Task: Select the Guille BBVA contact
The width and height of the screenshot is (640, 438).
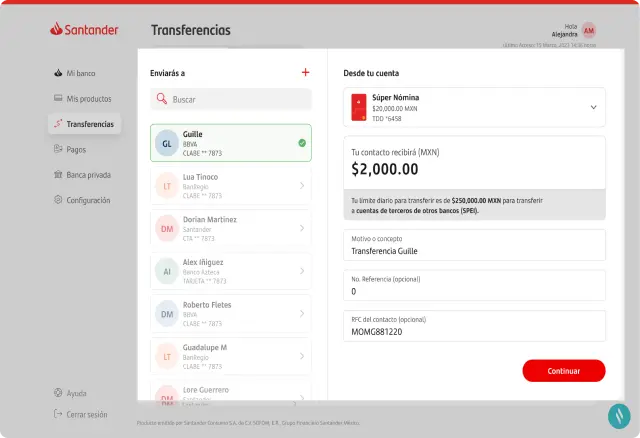Action: coord(231,143)
